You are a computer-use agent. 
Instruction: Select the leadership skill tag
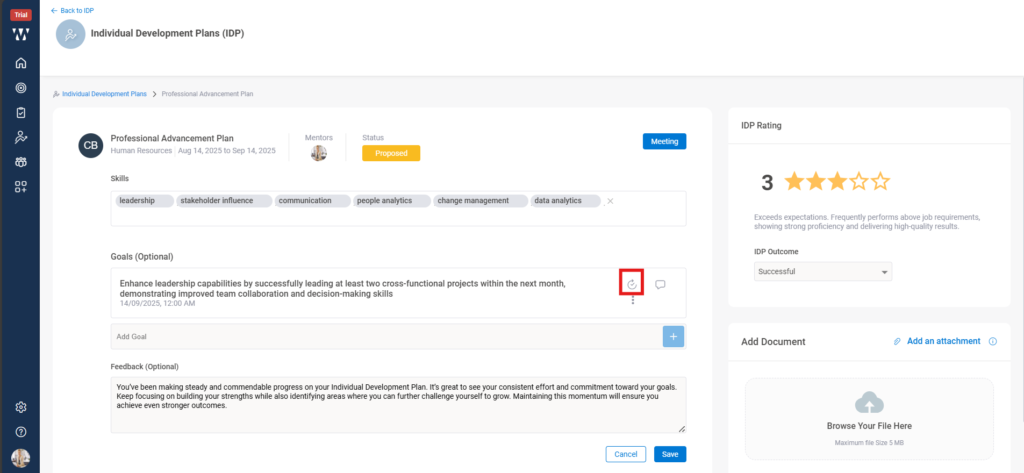point(144,201)
